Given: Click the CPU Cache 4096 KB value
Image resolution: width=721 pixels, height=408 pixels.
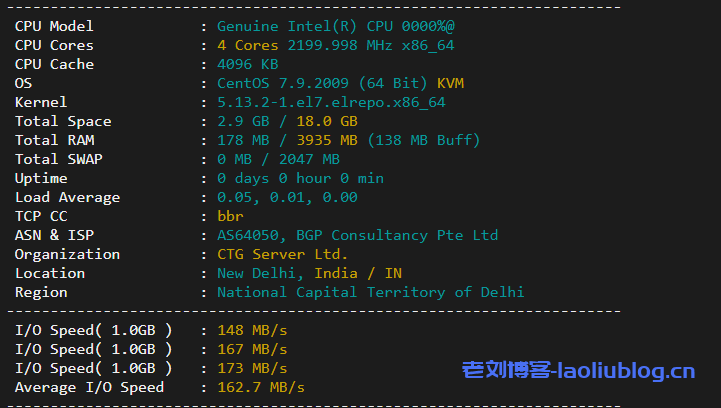Looking at the screenshot, I should (247, 64).
